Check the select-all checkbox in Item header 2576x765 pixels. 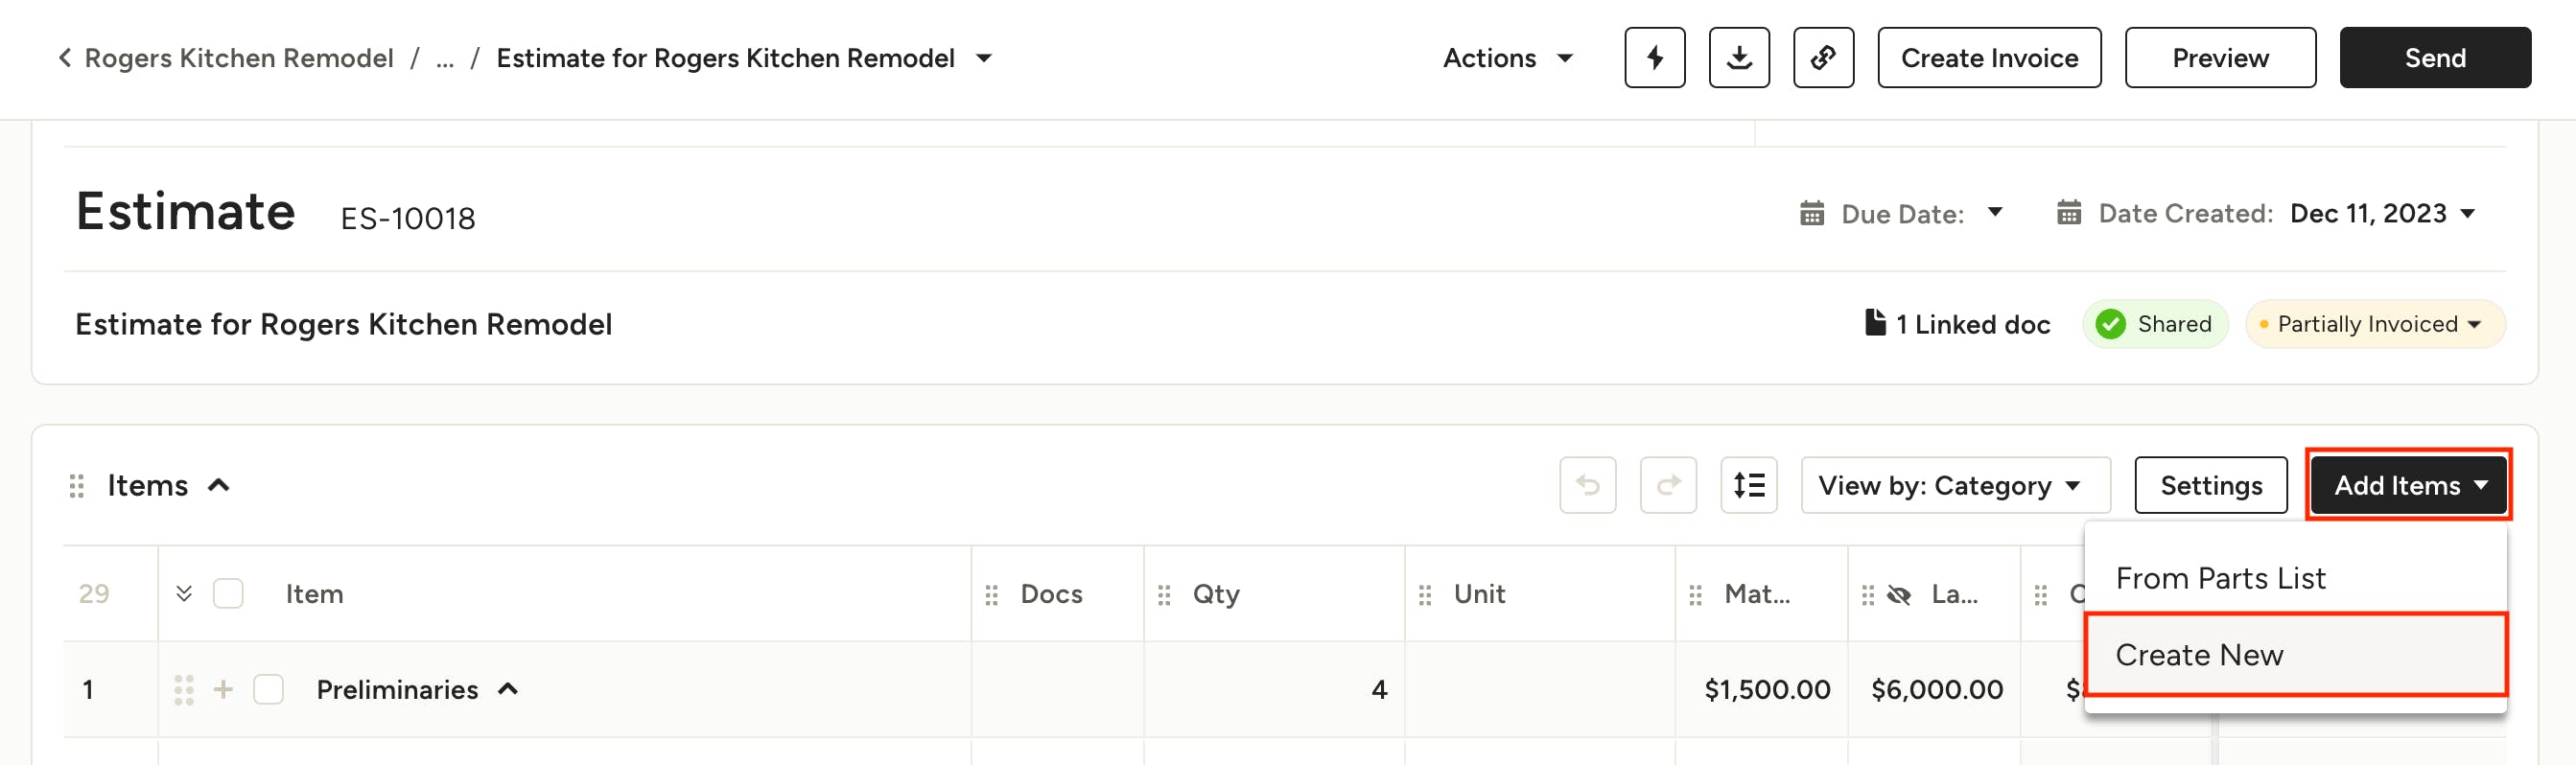pyautogui.click(x=228, y=594)
